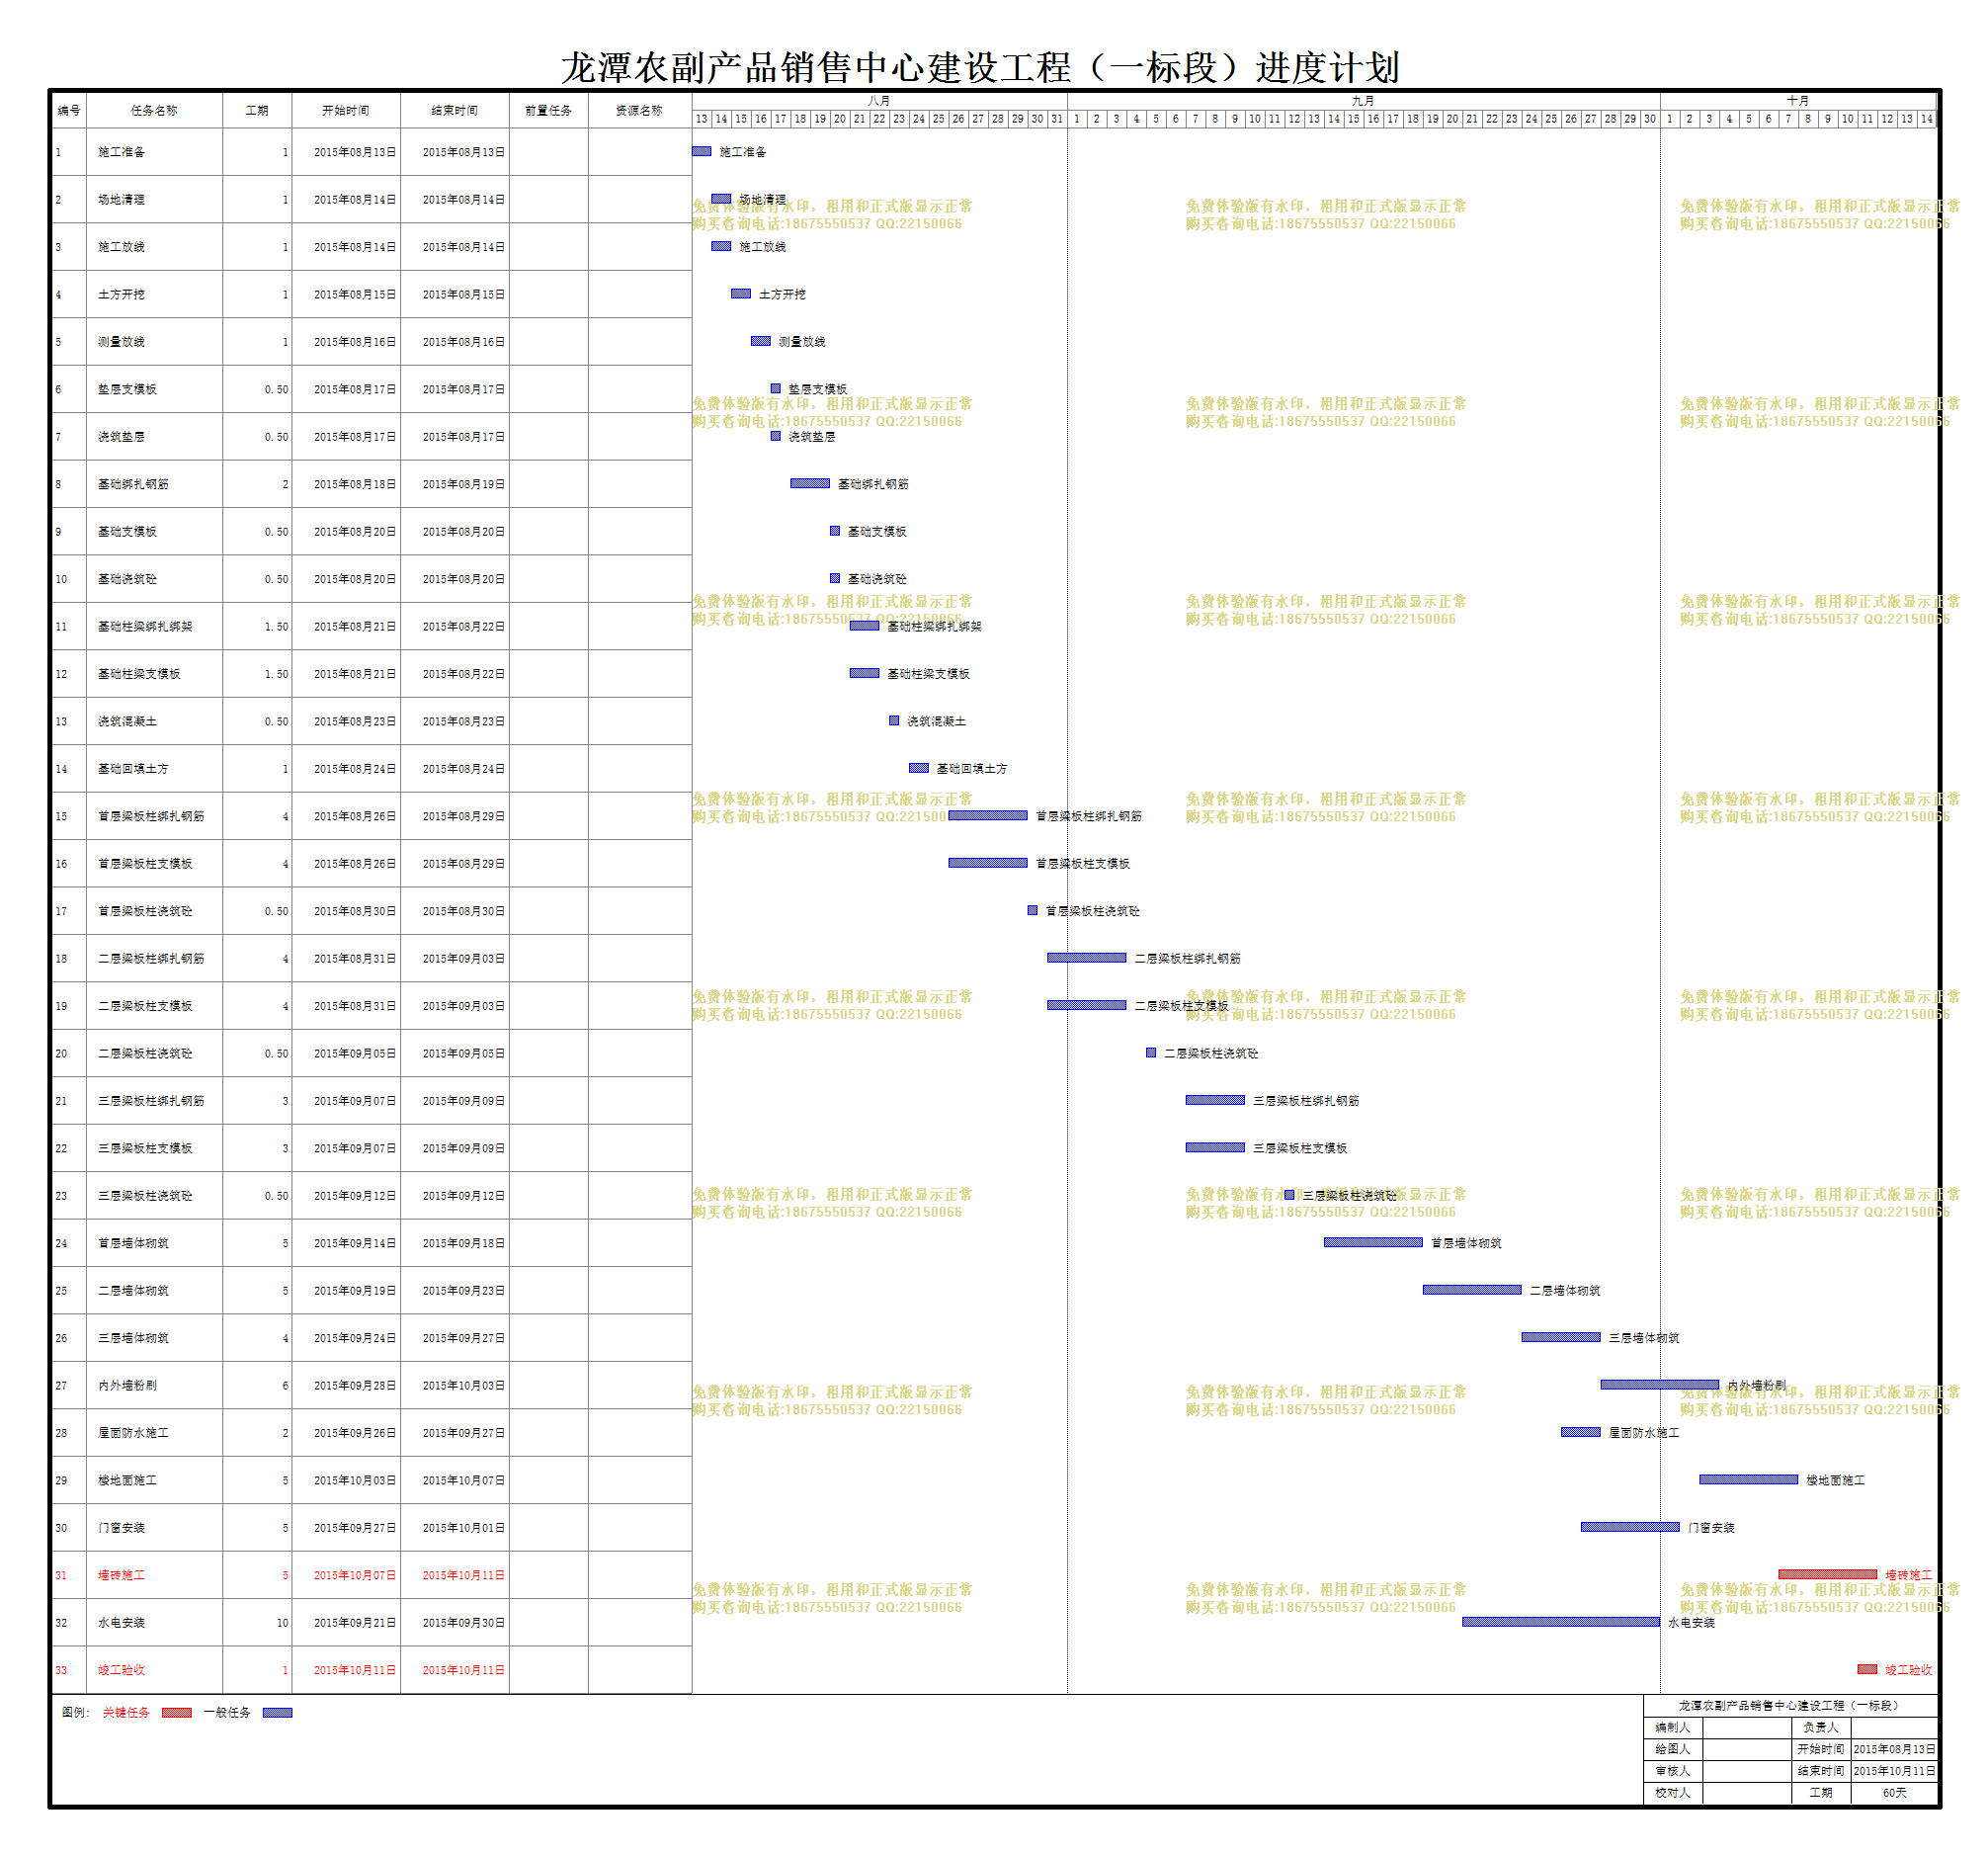Select the long 水电安装 Gantt bar
Image resolution: width=1988 pixels, height=1855 pixels.
point(1561,1622)
